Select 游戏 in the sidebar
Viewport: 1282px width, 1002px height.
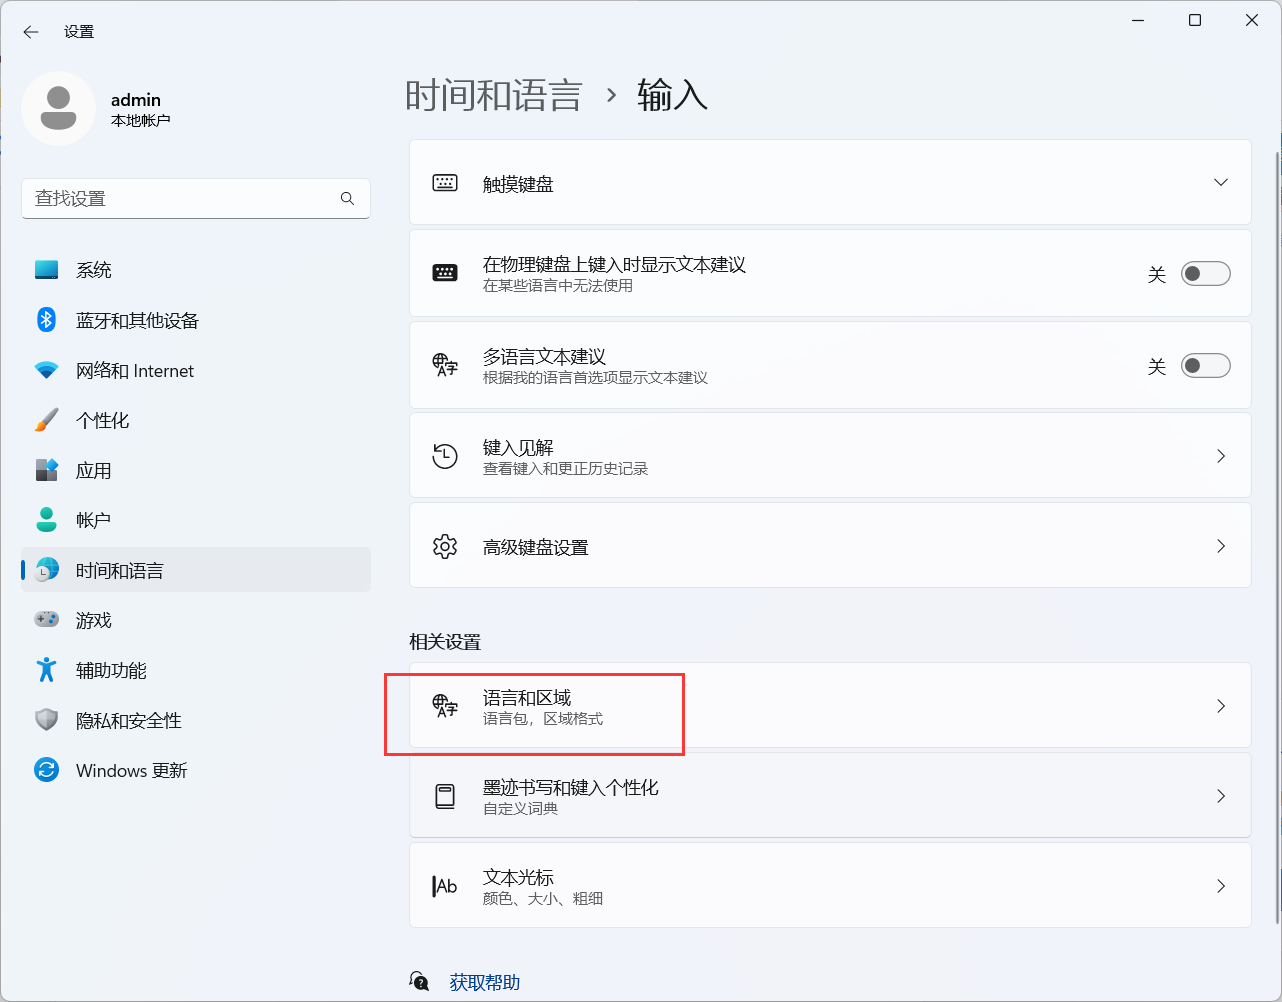[x=196, y=620]
